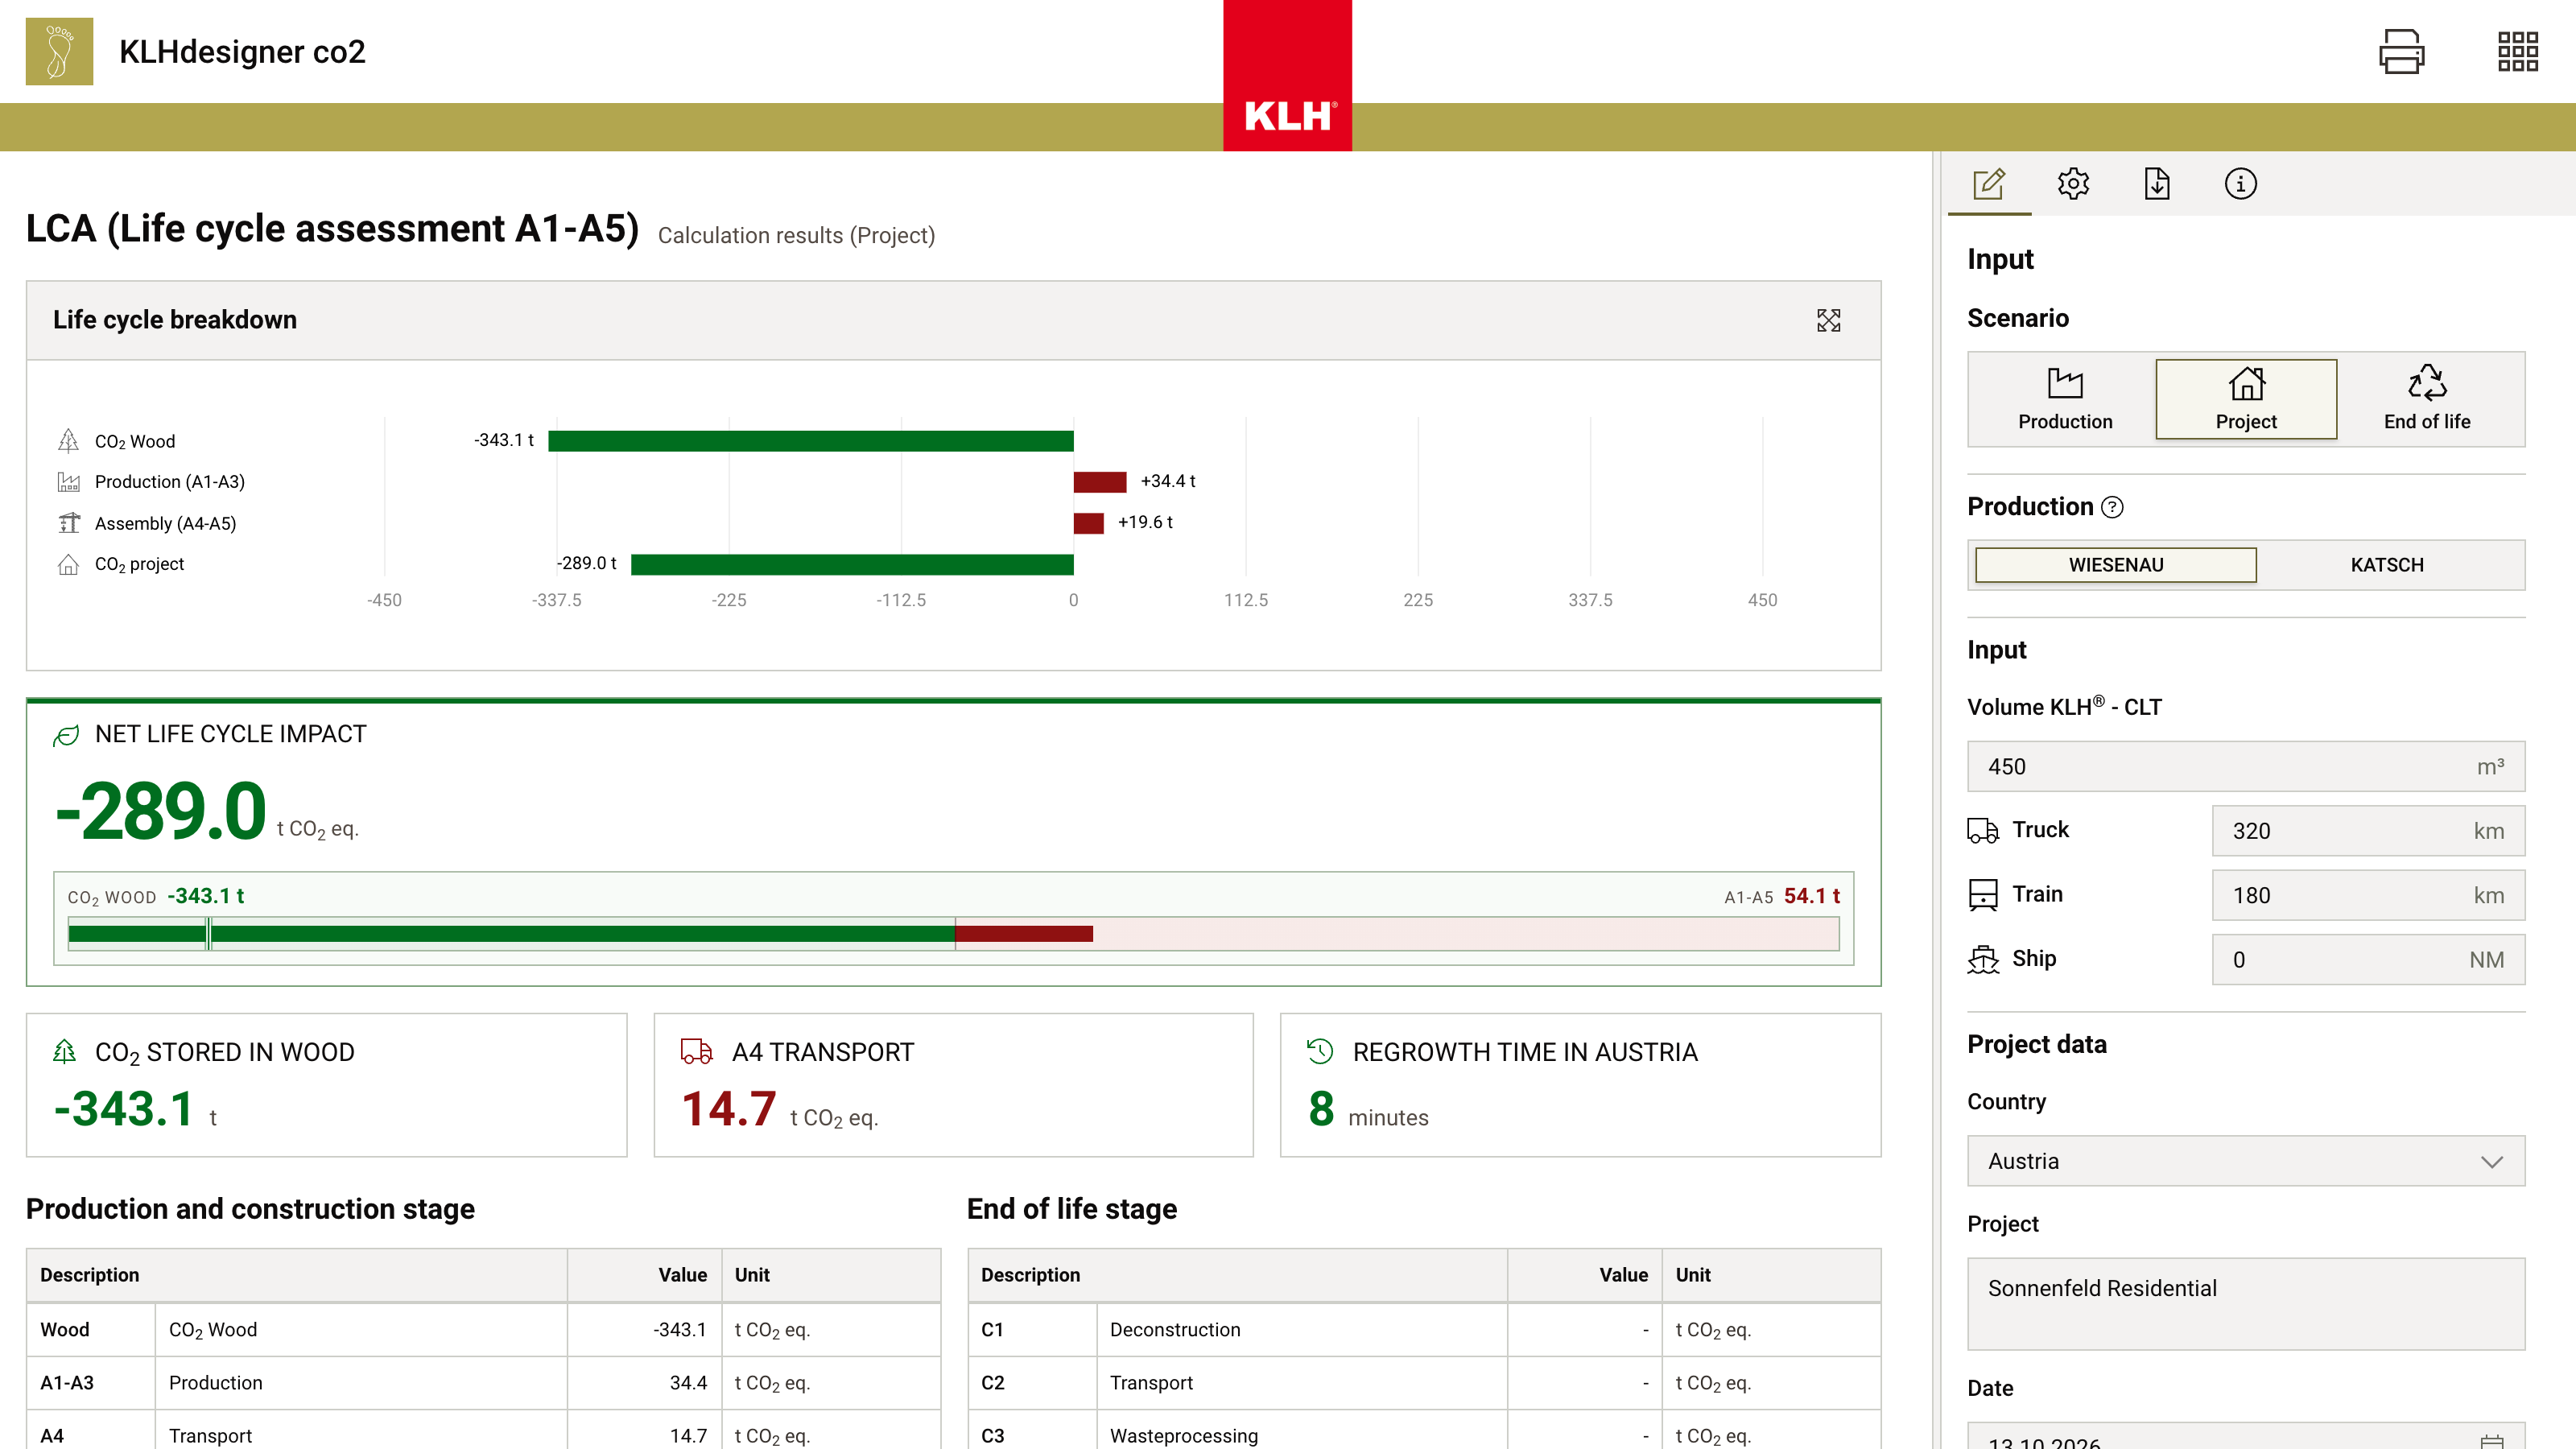
Task: Click the red KLH brand logo
Action: coord(1287,76)
